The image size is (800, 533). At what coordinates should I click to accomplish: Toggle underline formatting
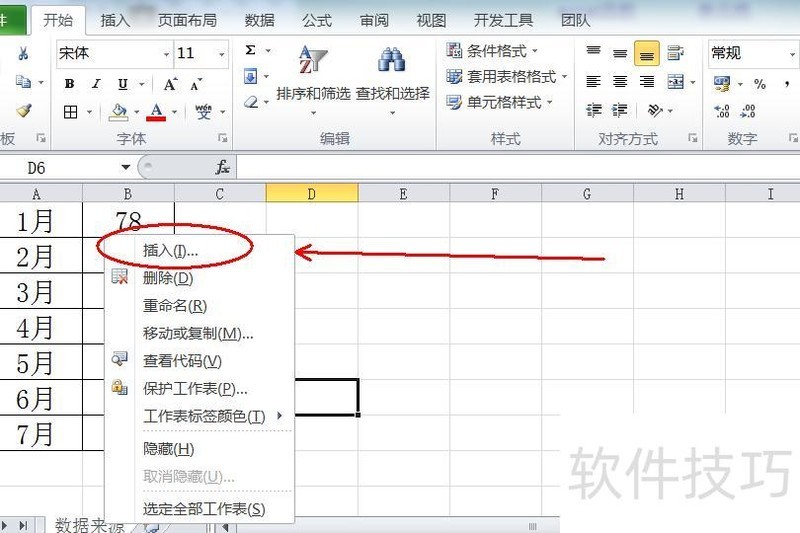(x=122, y=84)
